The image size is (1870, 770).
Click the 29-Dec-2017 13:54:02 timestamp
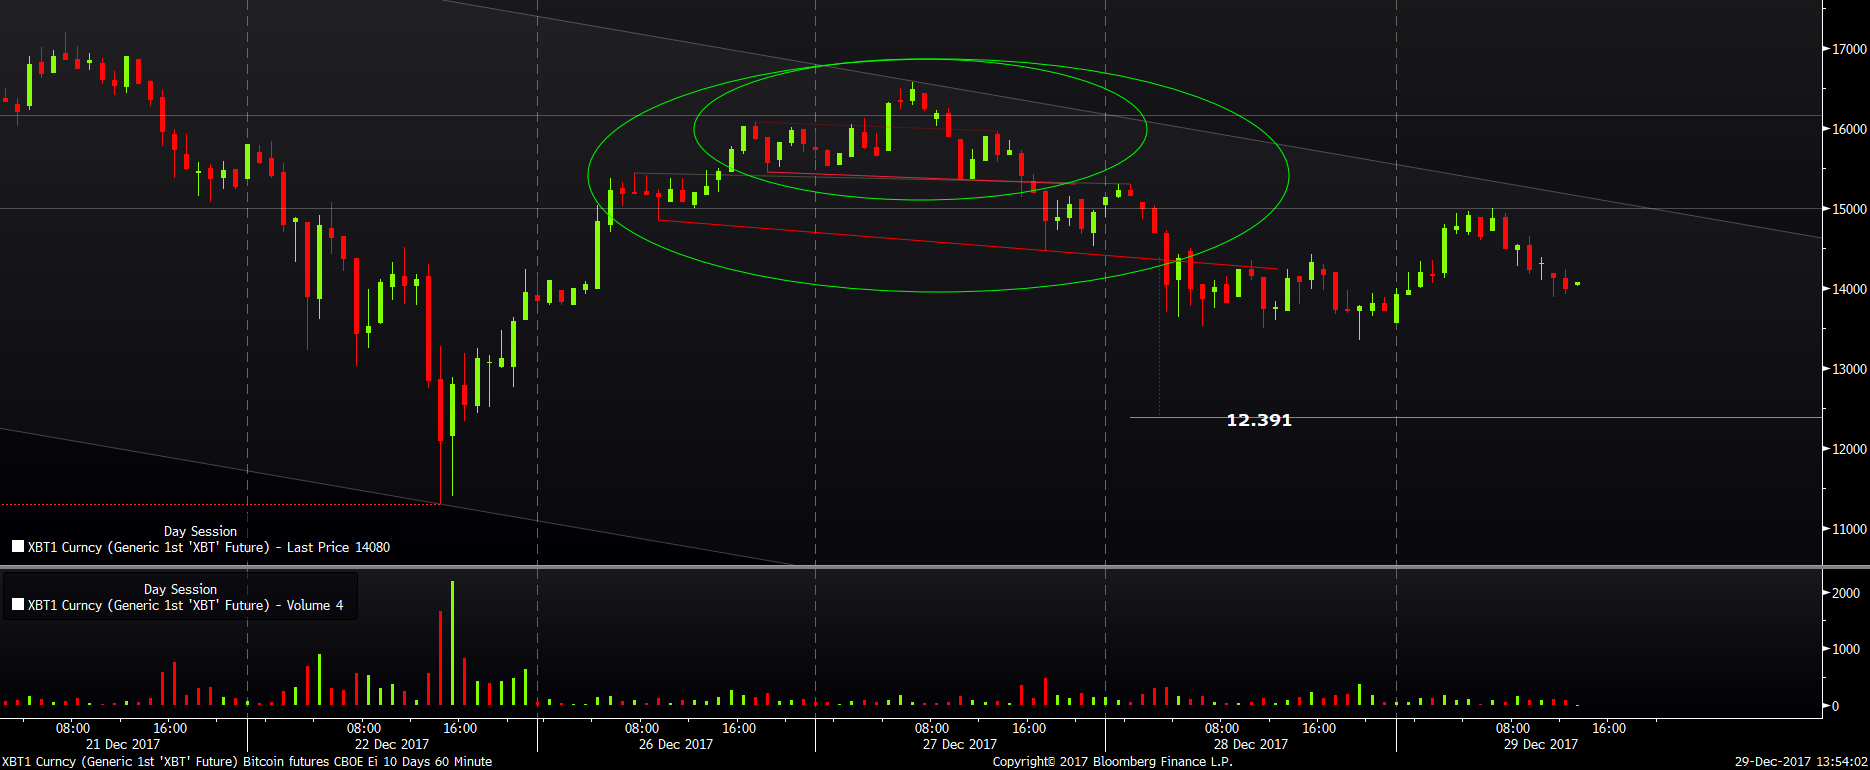click(x=1801, y=762)
